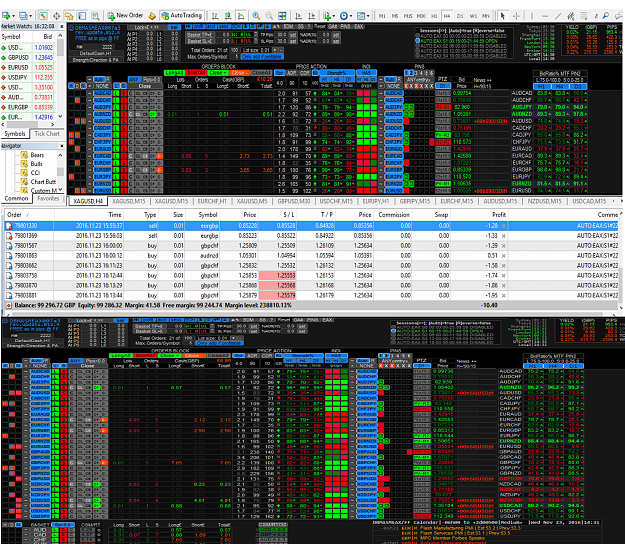Draw a horizontal line tool

545,16
